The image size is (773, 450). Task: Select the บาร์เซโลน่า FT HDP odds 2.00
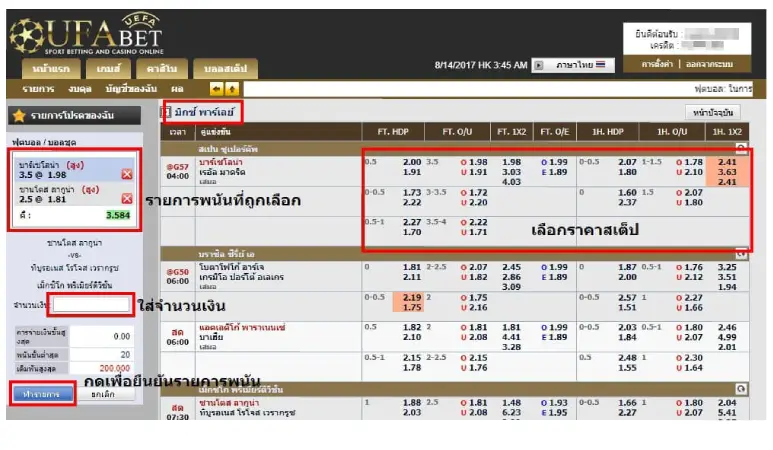coord(412,162)
